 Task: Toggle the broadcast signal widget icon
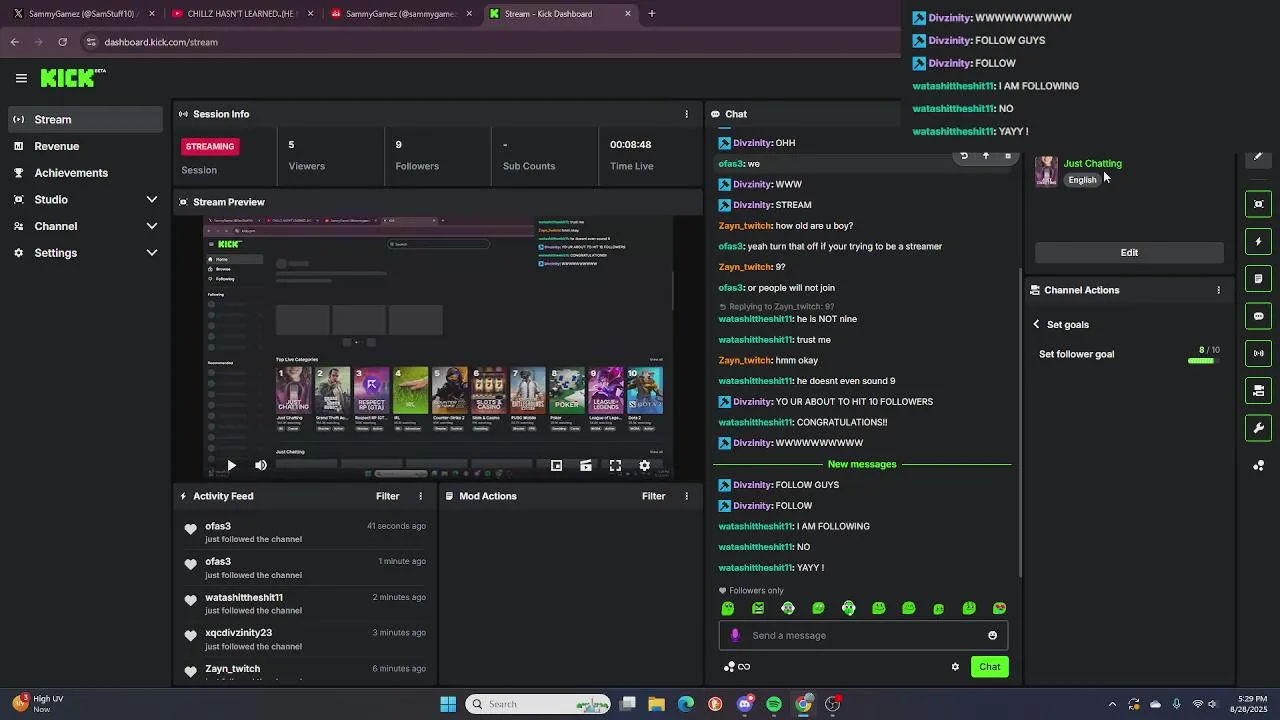point(1258,353)
